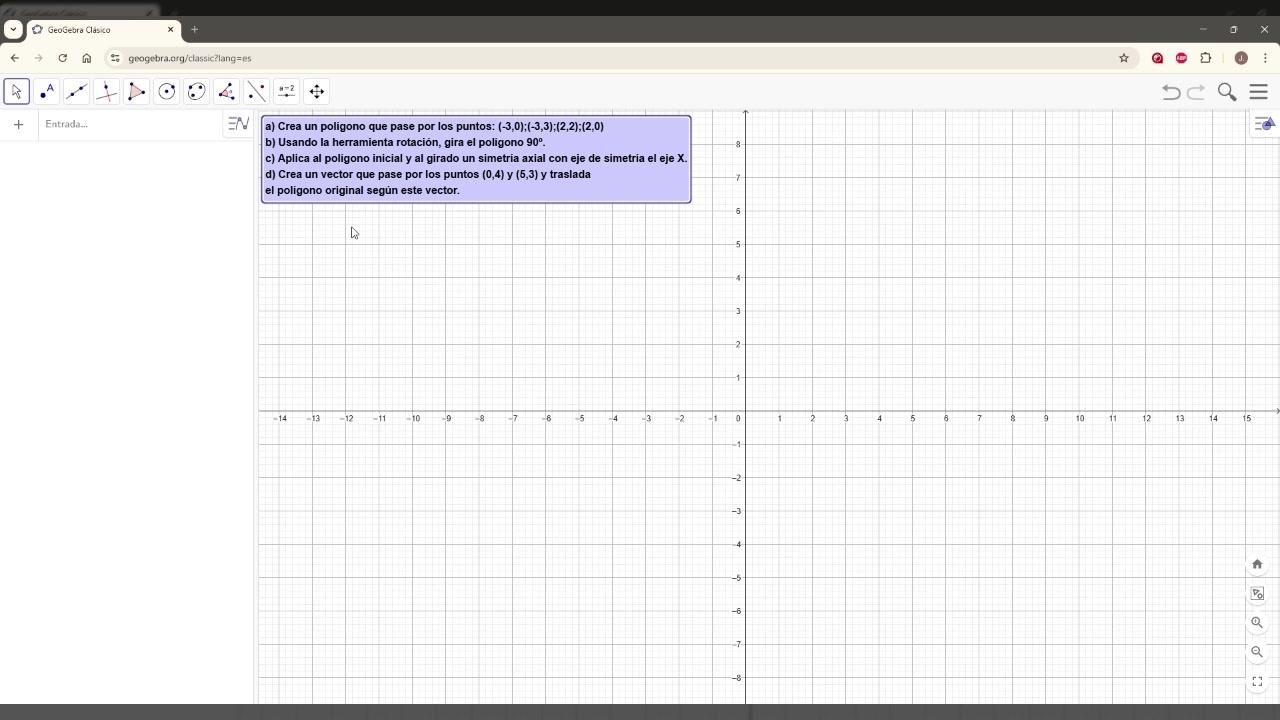Viewport: 1280px width, 720px height.
Task: Redo the GeoGebra action
Action: (x=1196, y=92)
